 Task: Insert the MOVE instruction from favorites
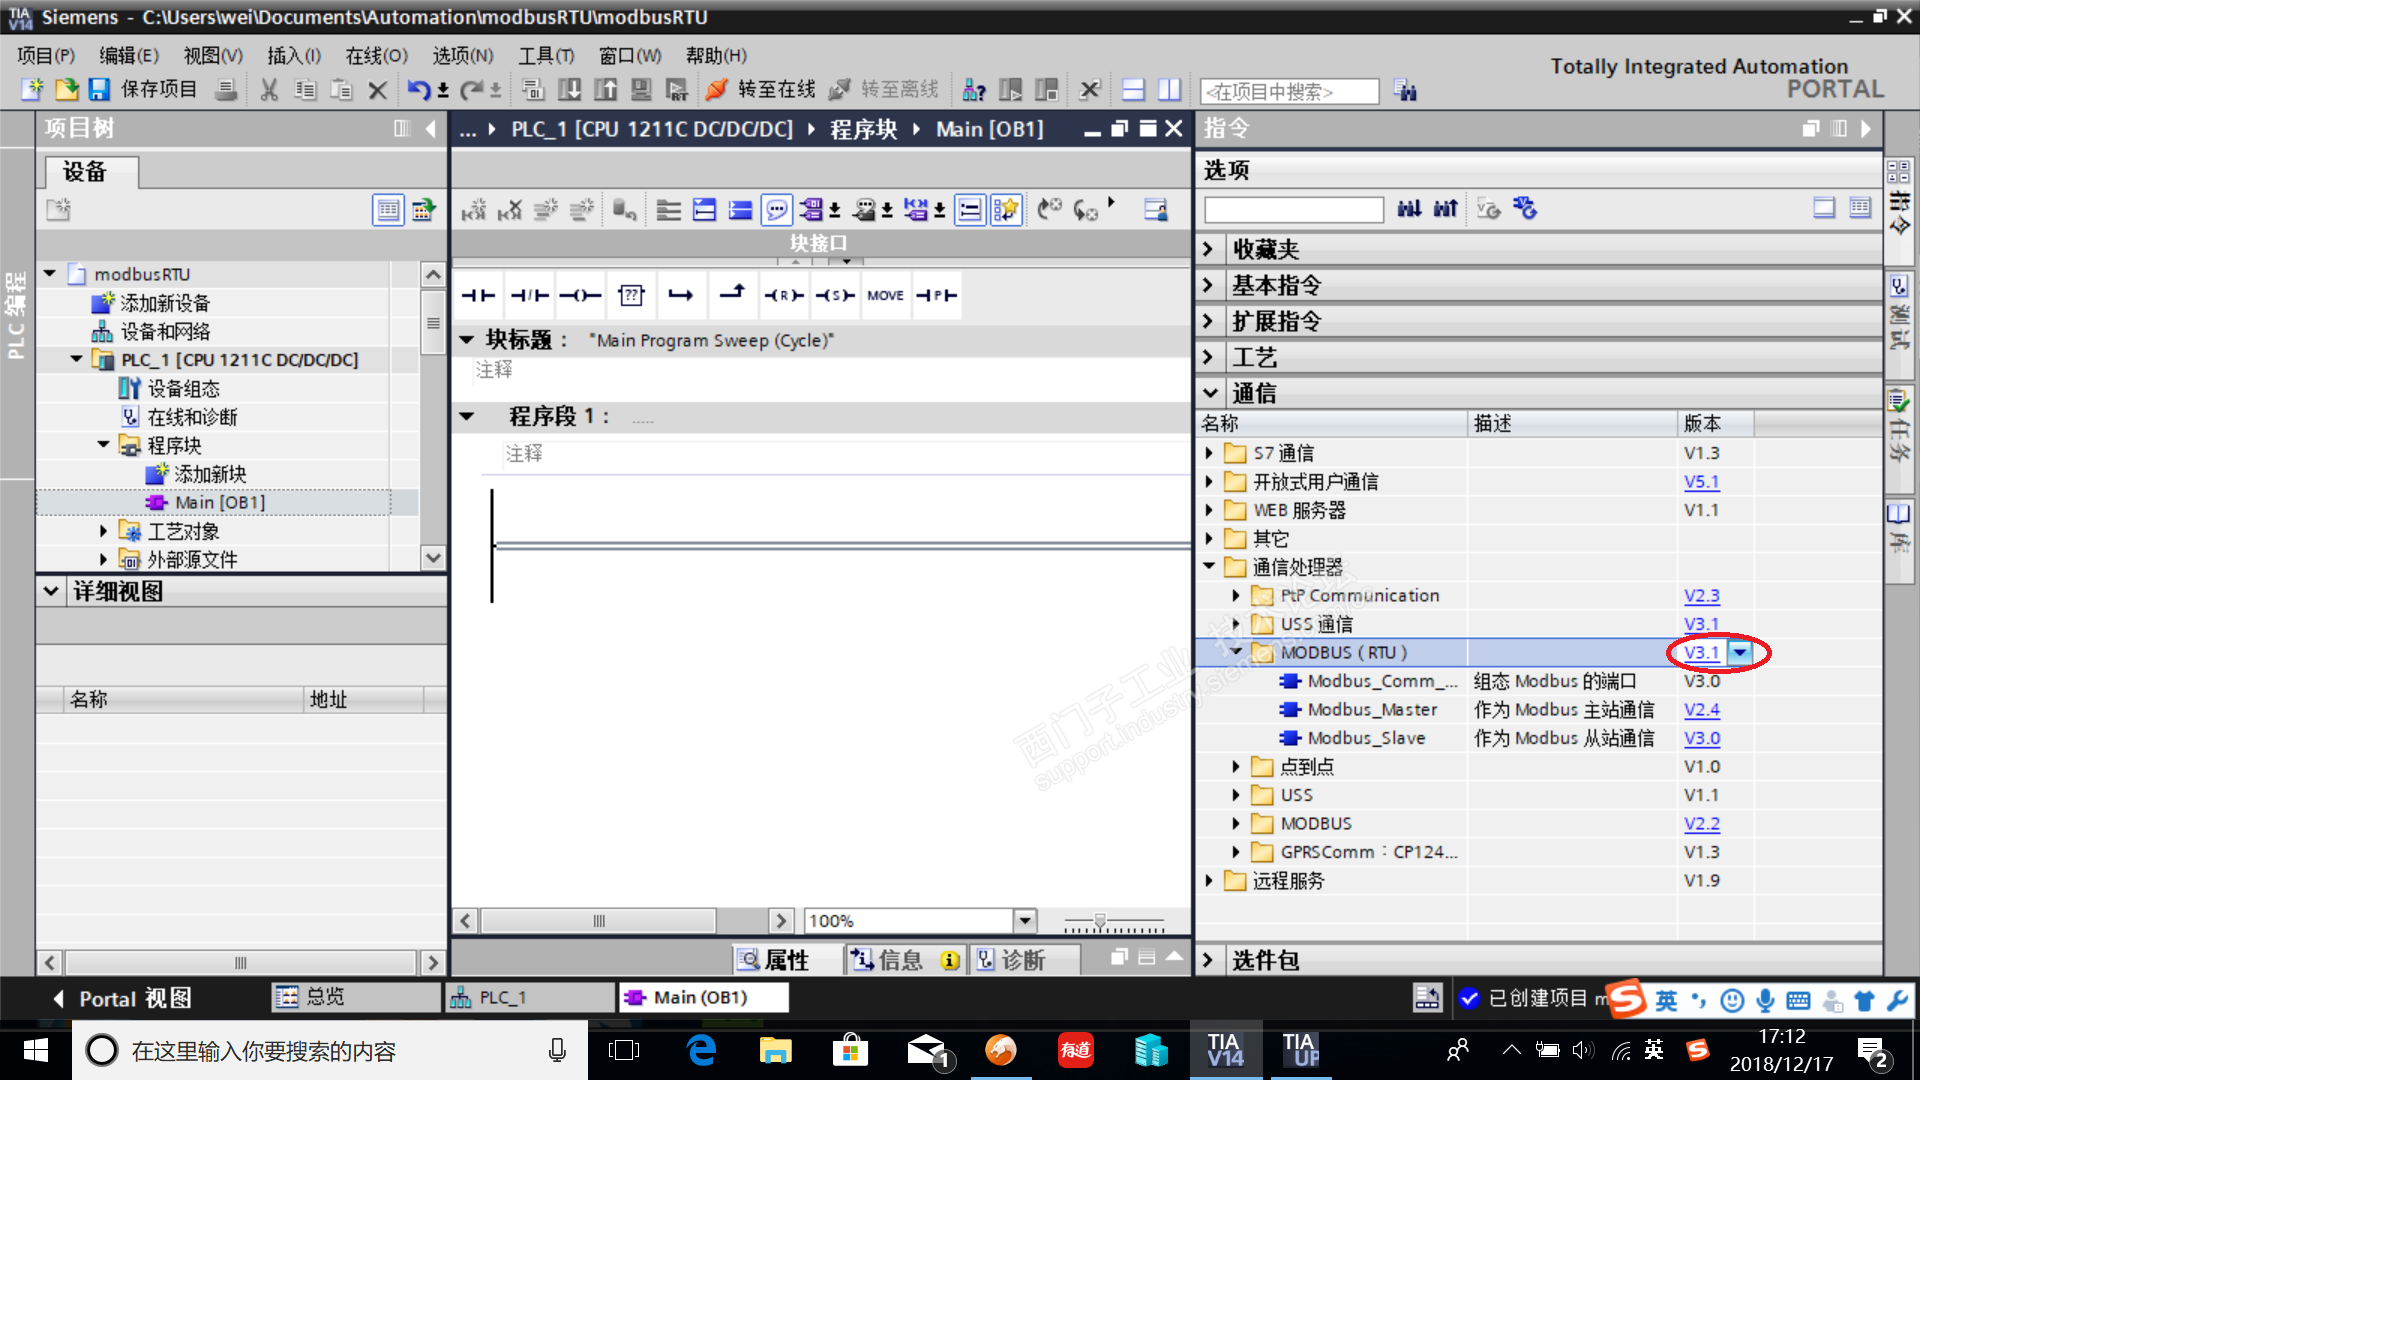point(885,295)
